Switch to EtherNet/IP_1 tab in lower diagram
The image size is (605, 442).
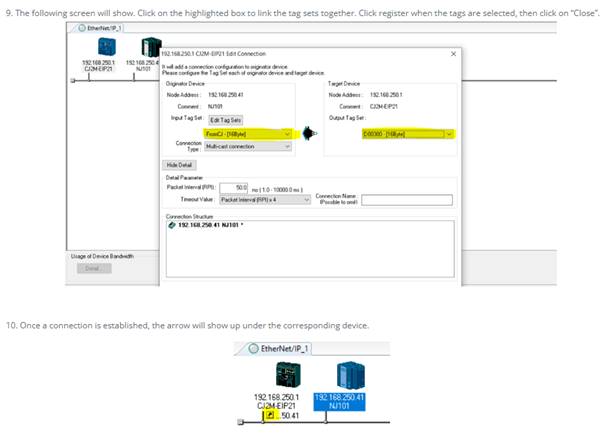280,349
